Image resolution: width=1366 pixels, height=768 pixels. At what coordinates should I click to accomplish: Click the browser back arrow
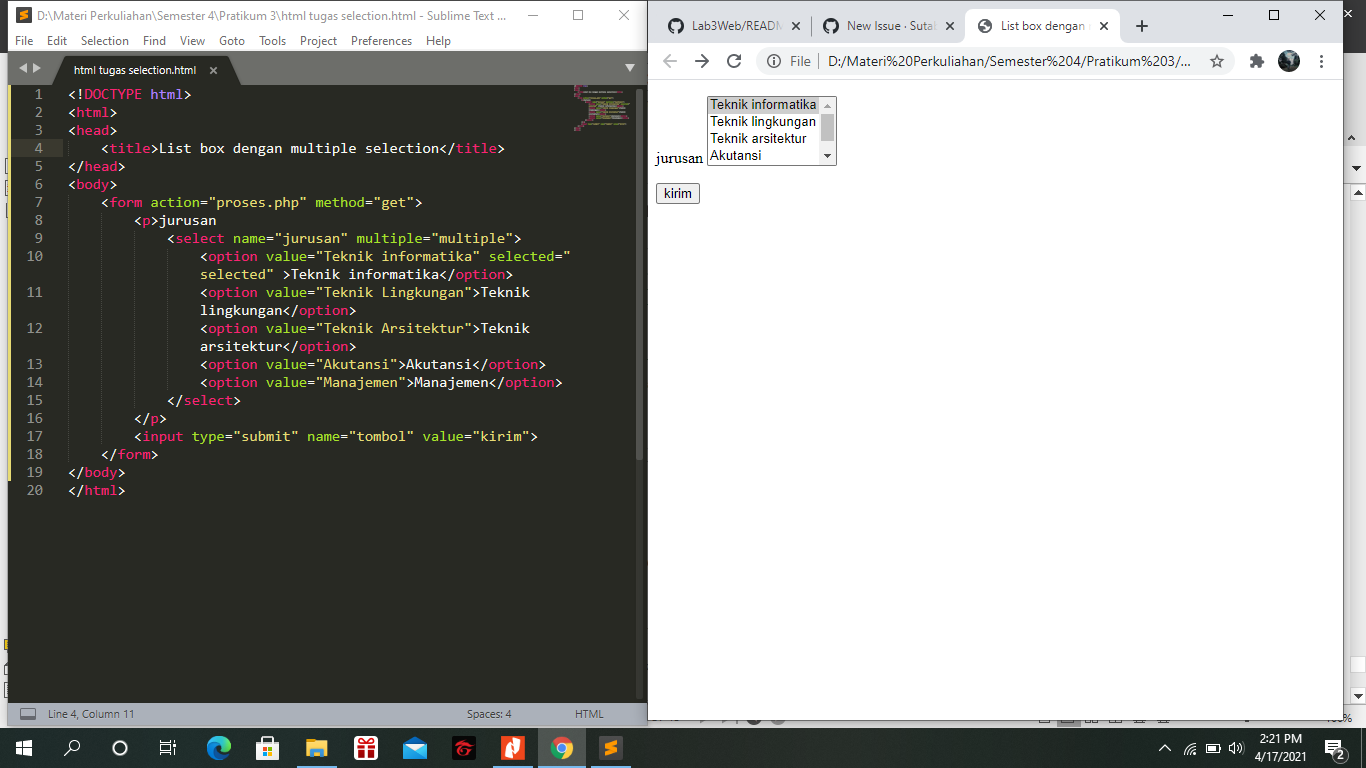click(x=669, y=61)
